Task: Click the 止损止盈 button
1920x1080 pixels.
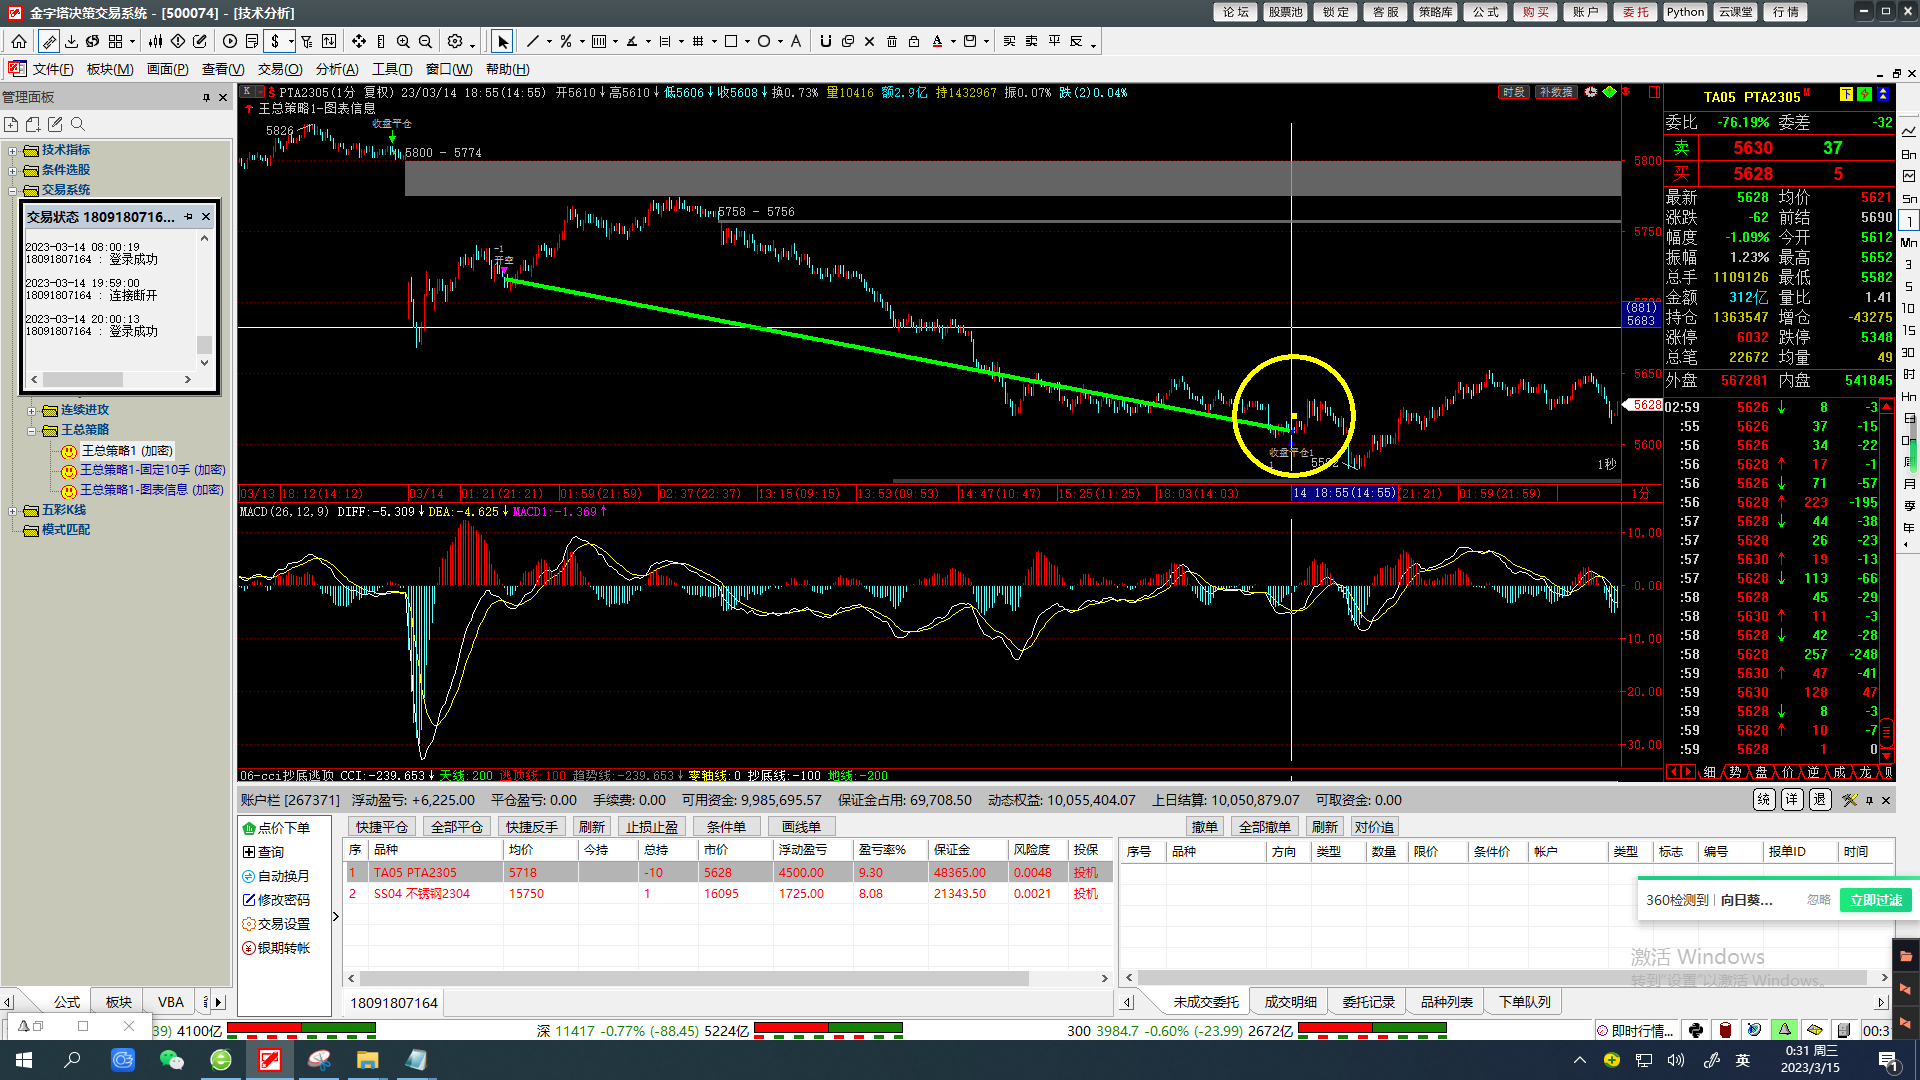Action: (x=652, y=827)
